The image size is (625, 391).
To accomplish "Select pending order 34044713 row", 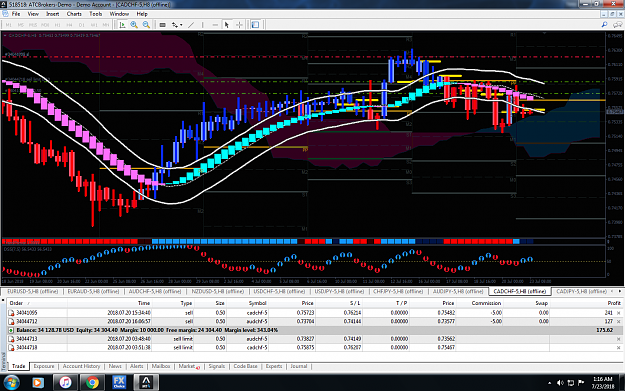I will [x=315, y=339].
